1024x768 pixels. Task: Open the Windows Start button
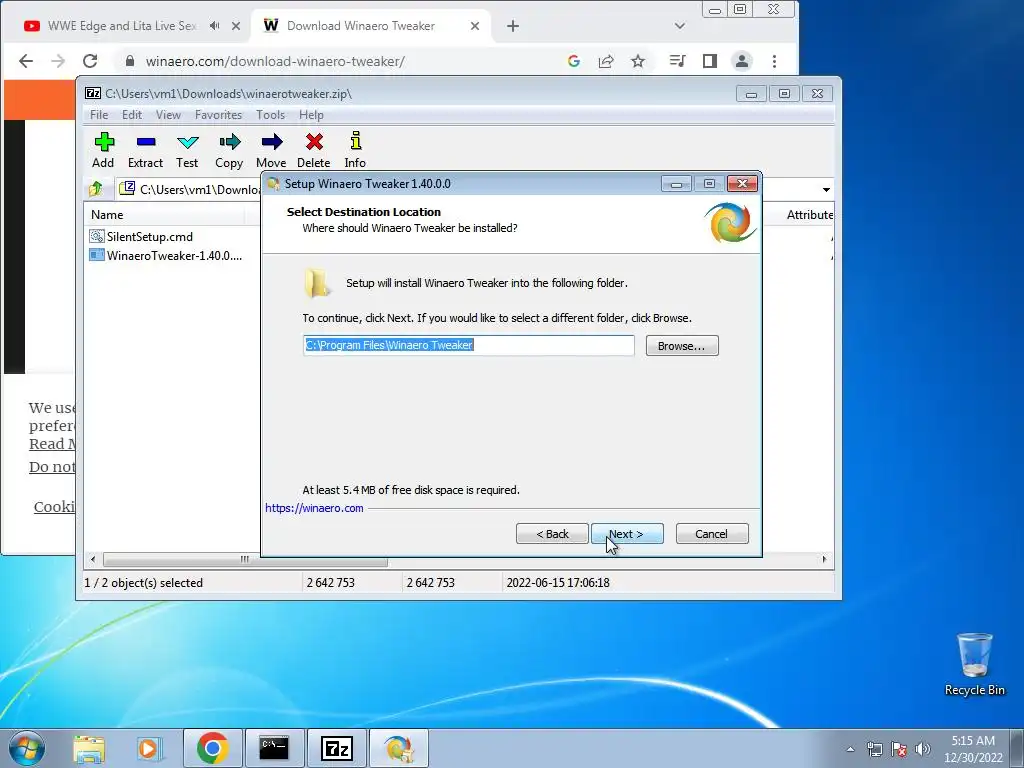[27, 748]
